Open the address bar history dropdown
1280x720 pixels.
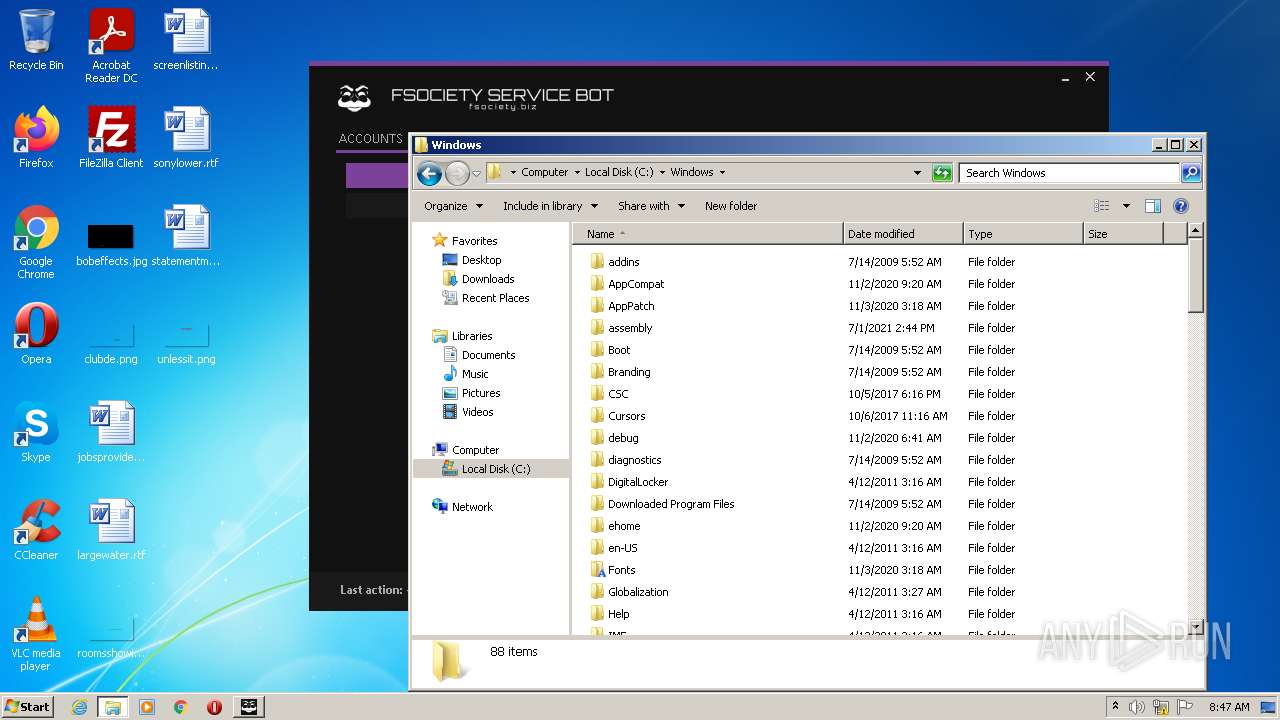[917, 173]
